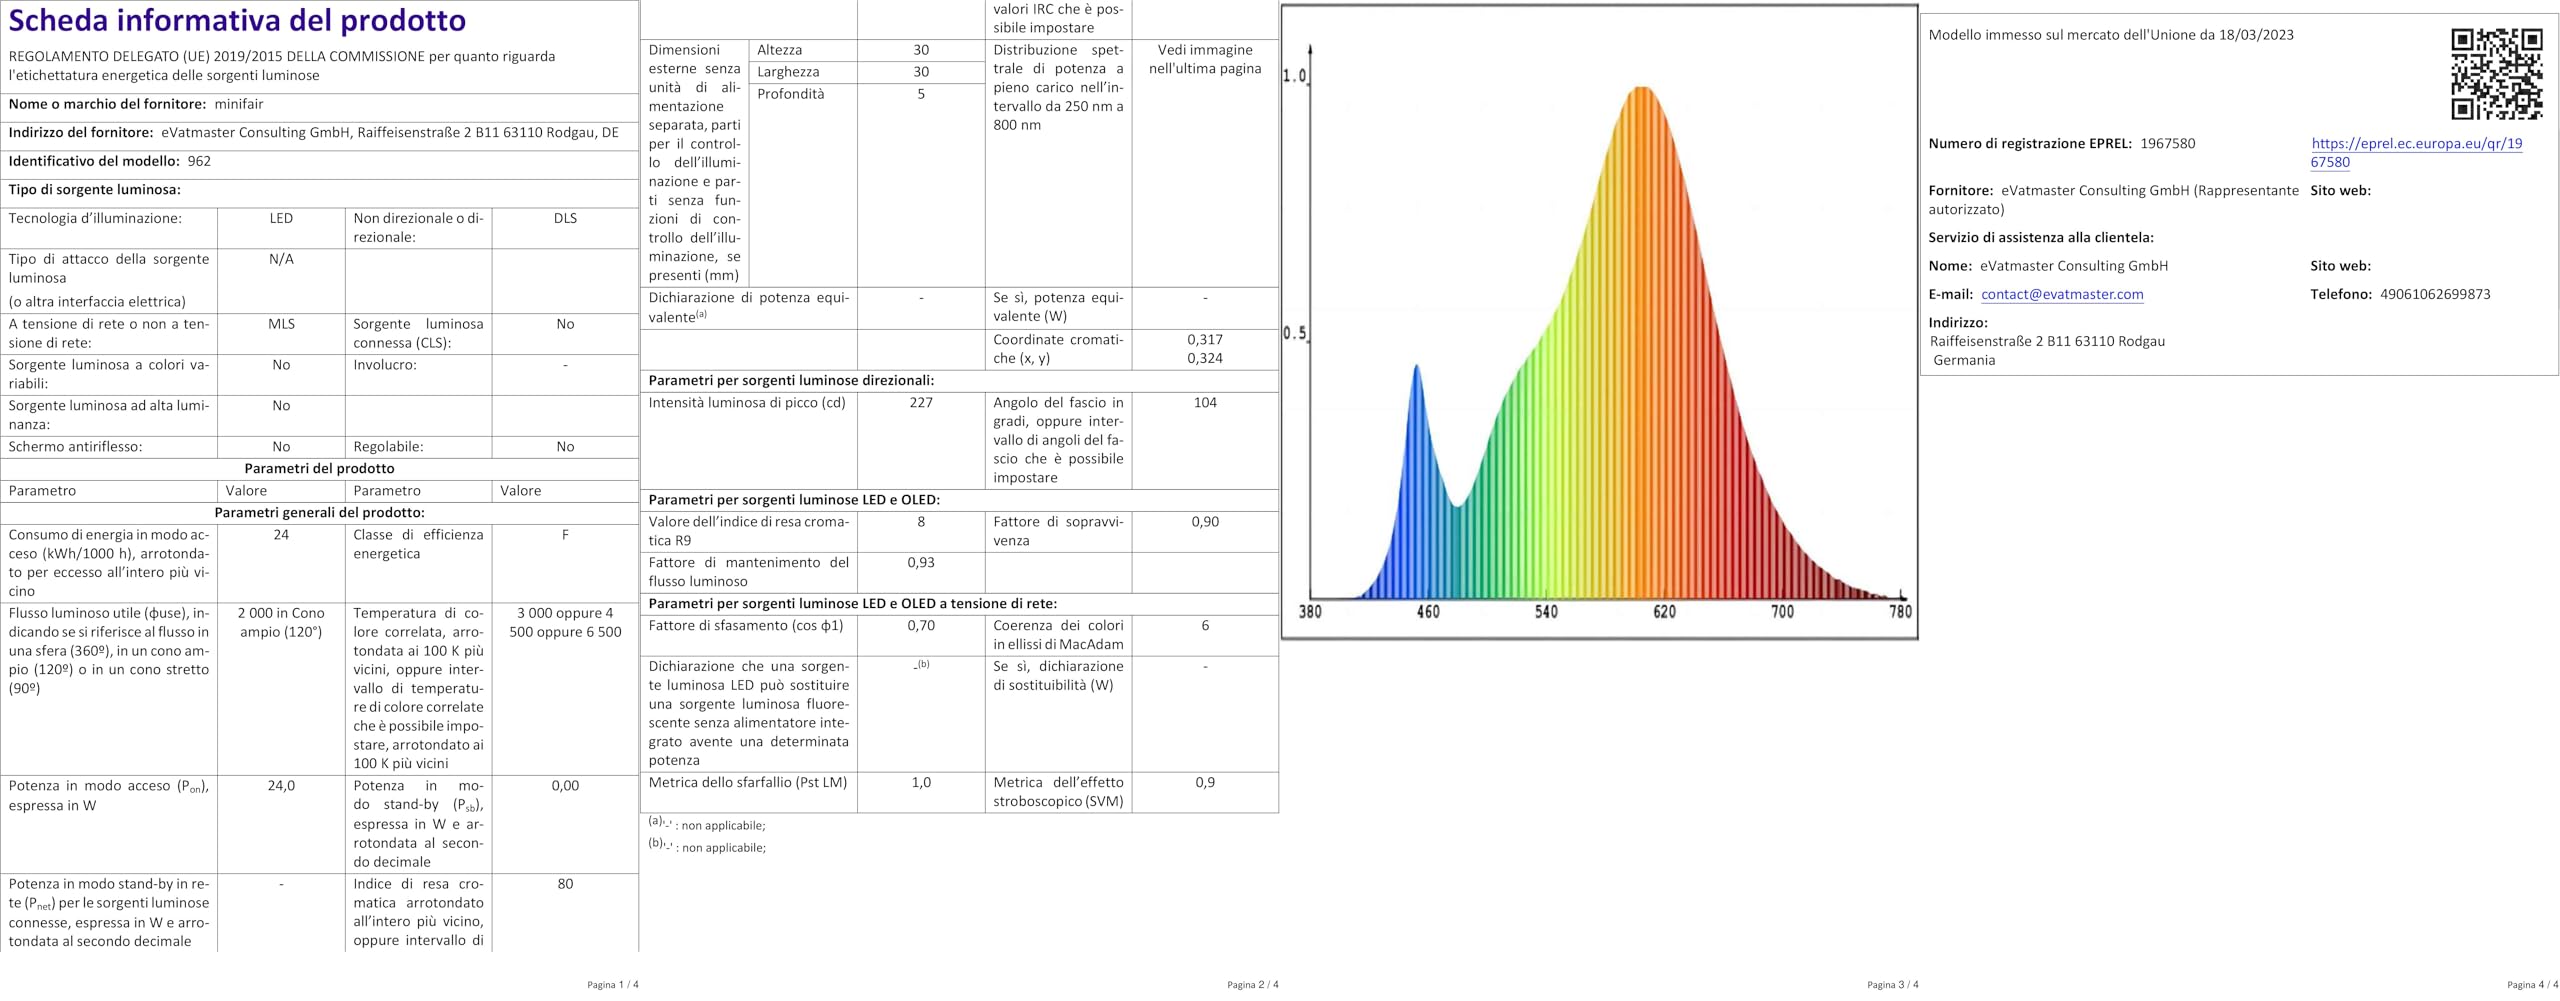2560x1001 pixels.
Task: Click the '(a) non applicabile' footnote
Action: [x=707, y=824]
